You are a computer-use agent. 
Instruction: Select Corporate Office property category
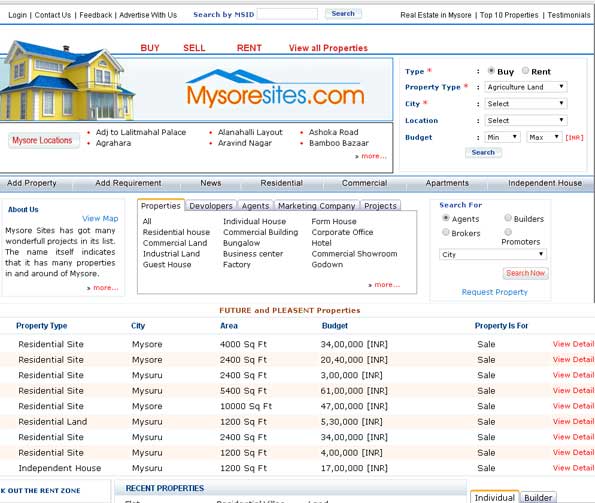342,232
